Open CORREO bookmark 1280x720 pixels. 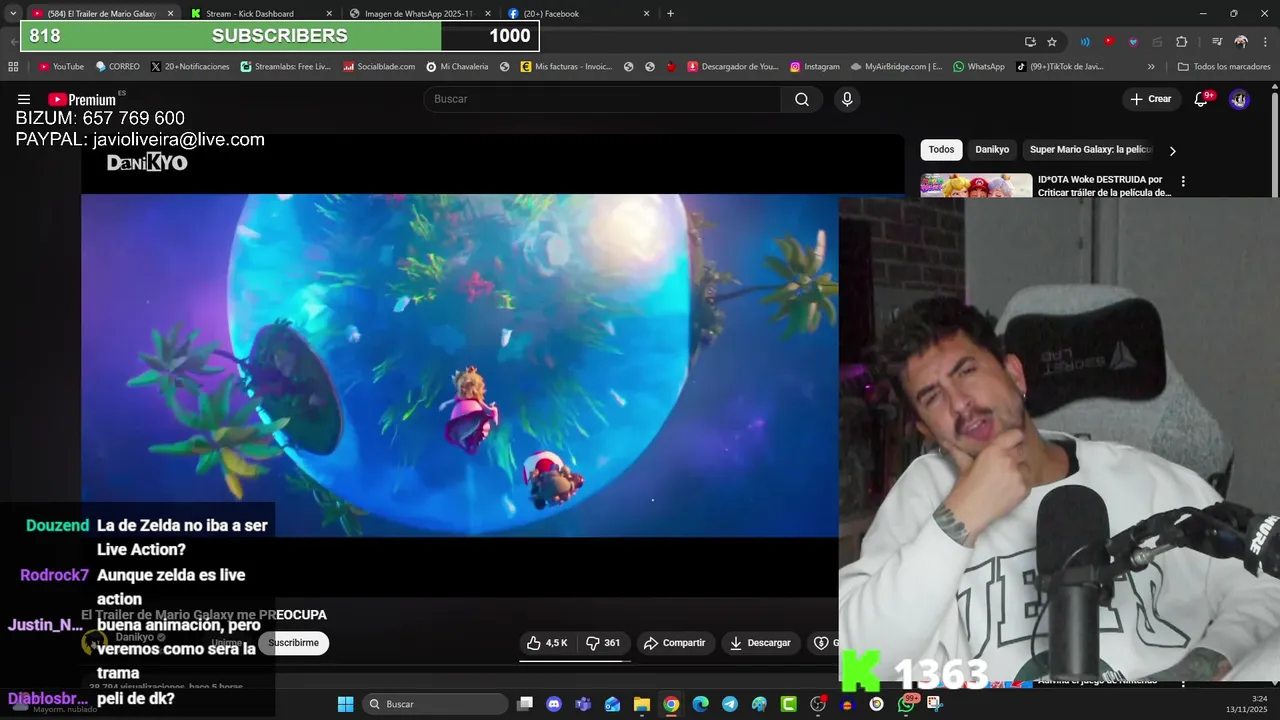pos(118,67)
